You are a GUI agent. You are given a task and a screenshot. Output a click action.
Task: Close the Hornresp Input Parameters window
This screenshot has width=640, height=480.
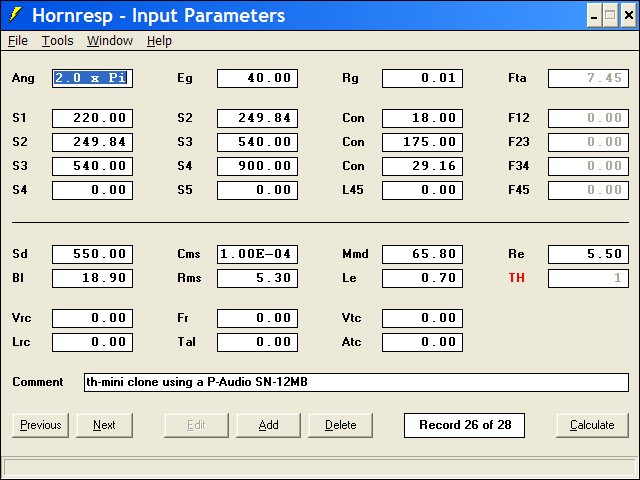[x=629, y=16]
